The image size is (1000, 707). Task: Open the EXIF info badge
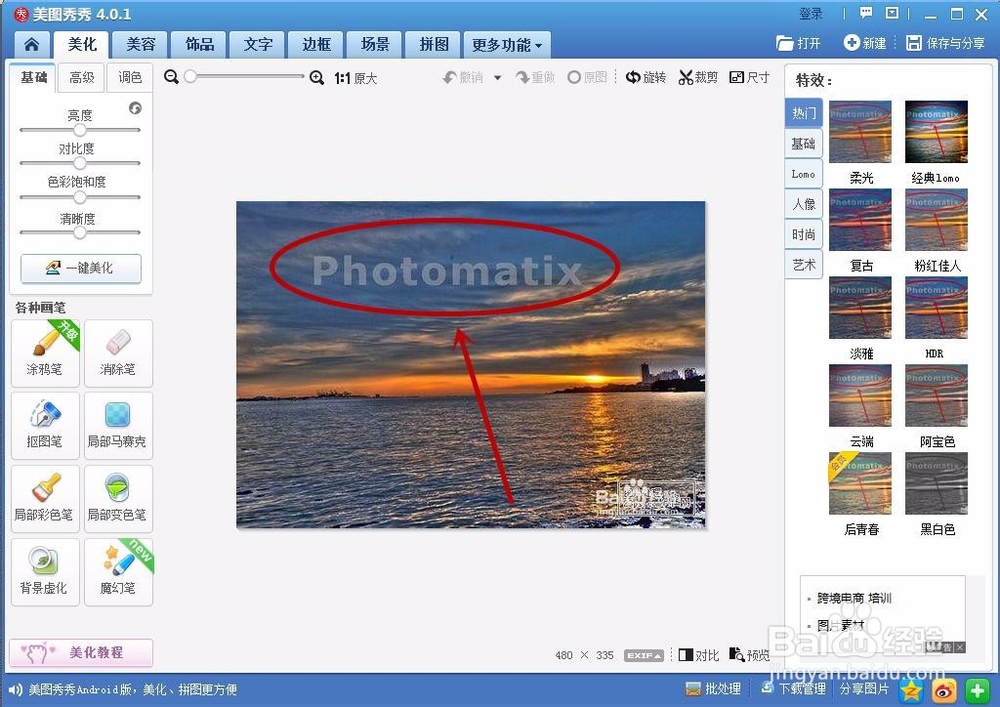[x=643, y=655]
